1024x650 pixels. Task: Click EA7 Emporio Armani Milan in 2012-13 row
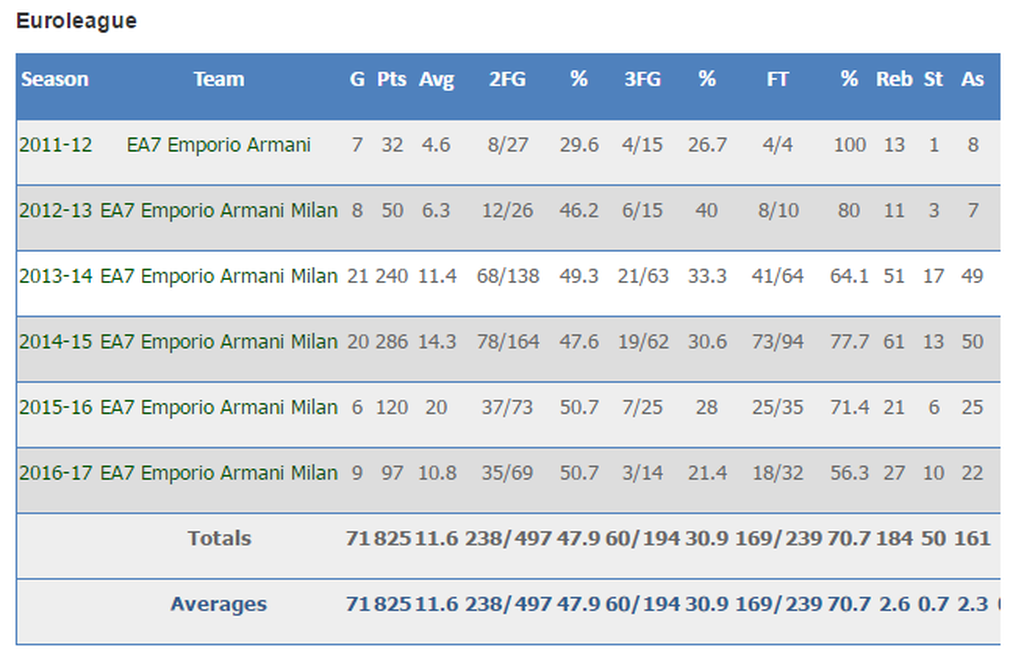pos(218,211)
